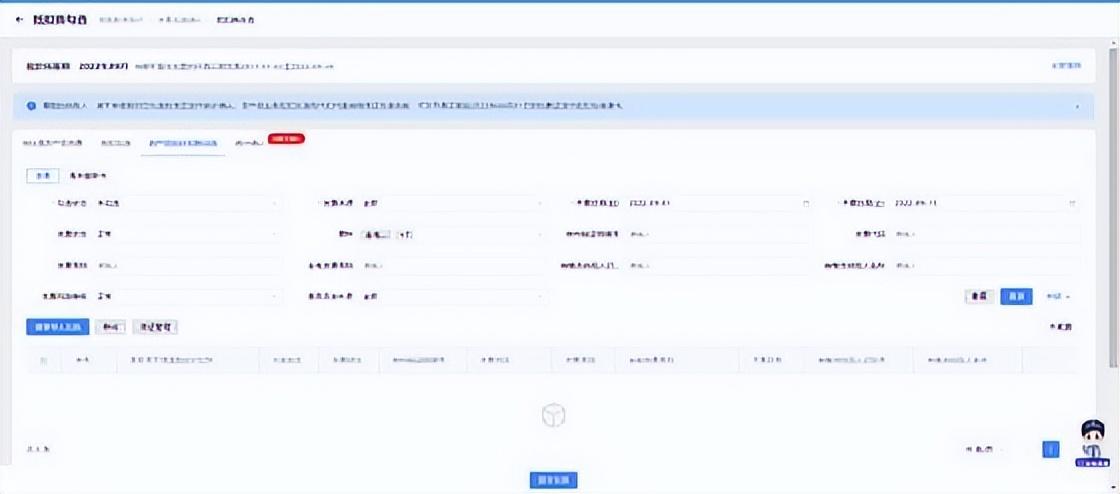Click the blue info icon in the notice banner
The width and height of the screenshot is (1120, 494).
click(x=31, y=106)
